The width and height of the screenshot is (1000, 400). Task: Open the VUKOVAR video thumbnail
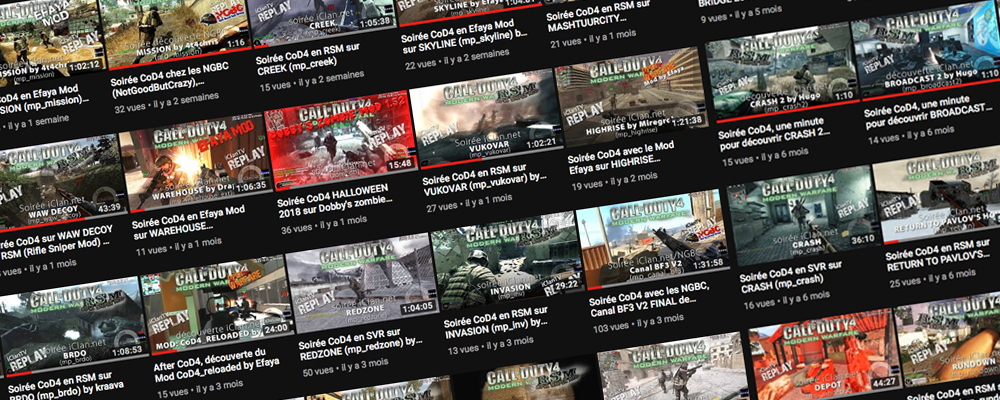[485, 119]
